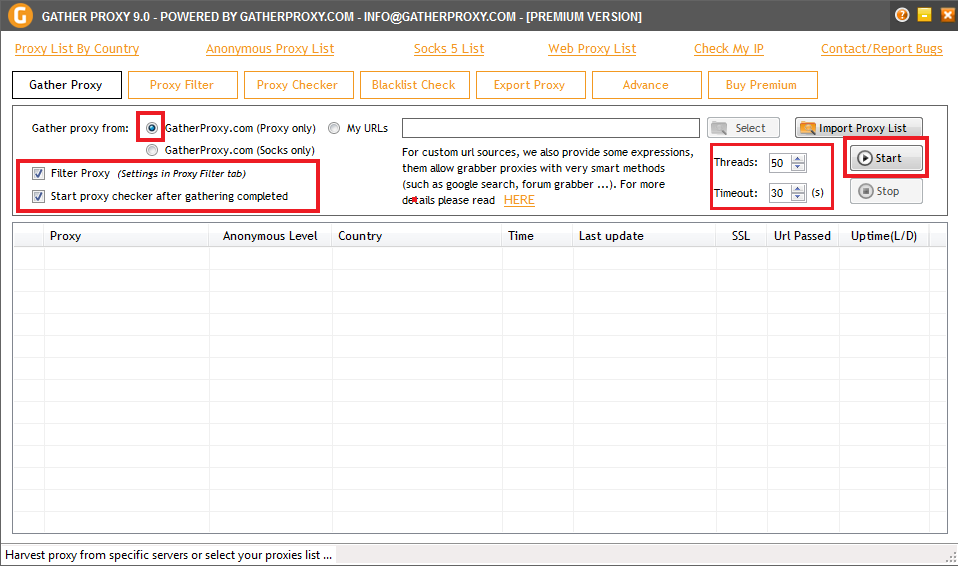This screenshot has width=958, height=566.
Task: Click the Select button for URLs
Action: click(743, 128)
